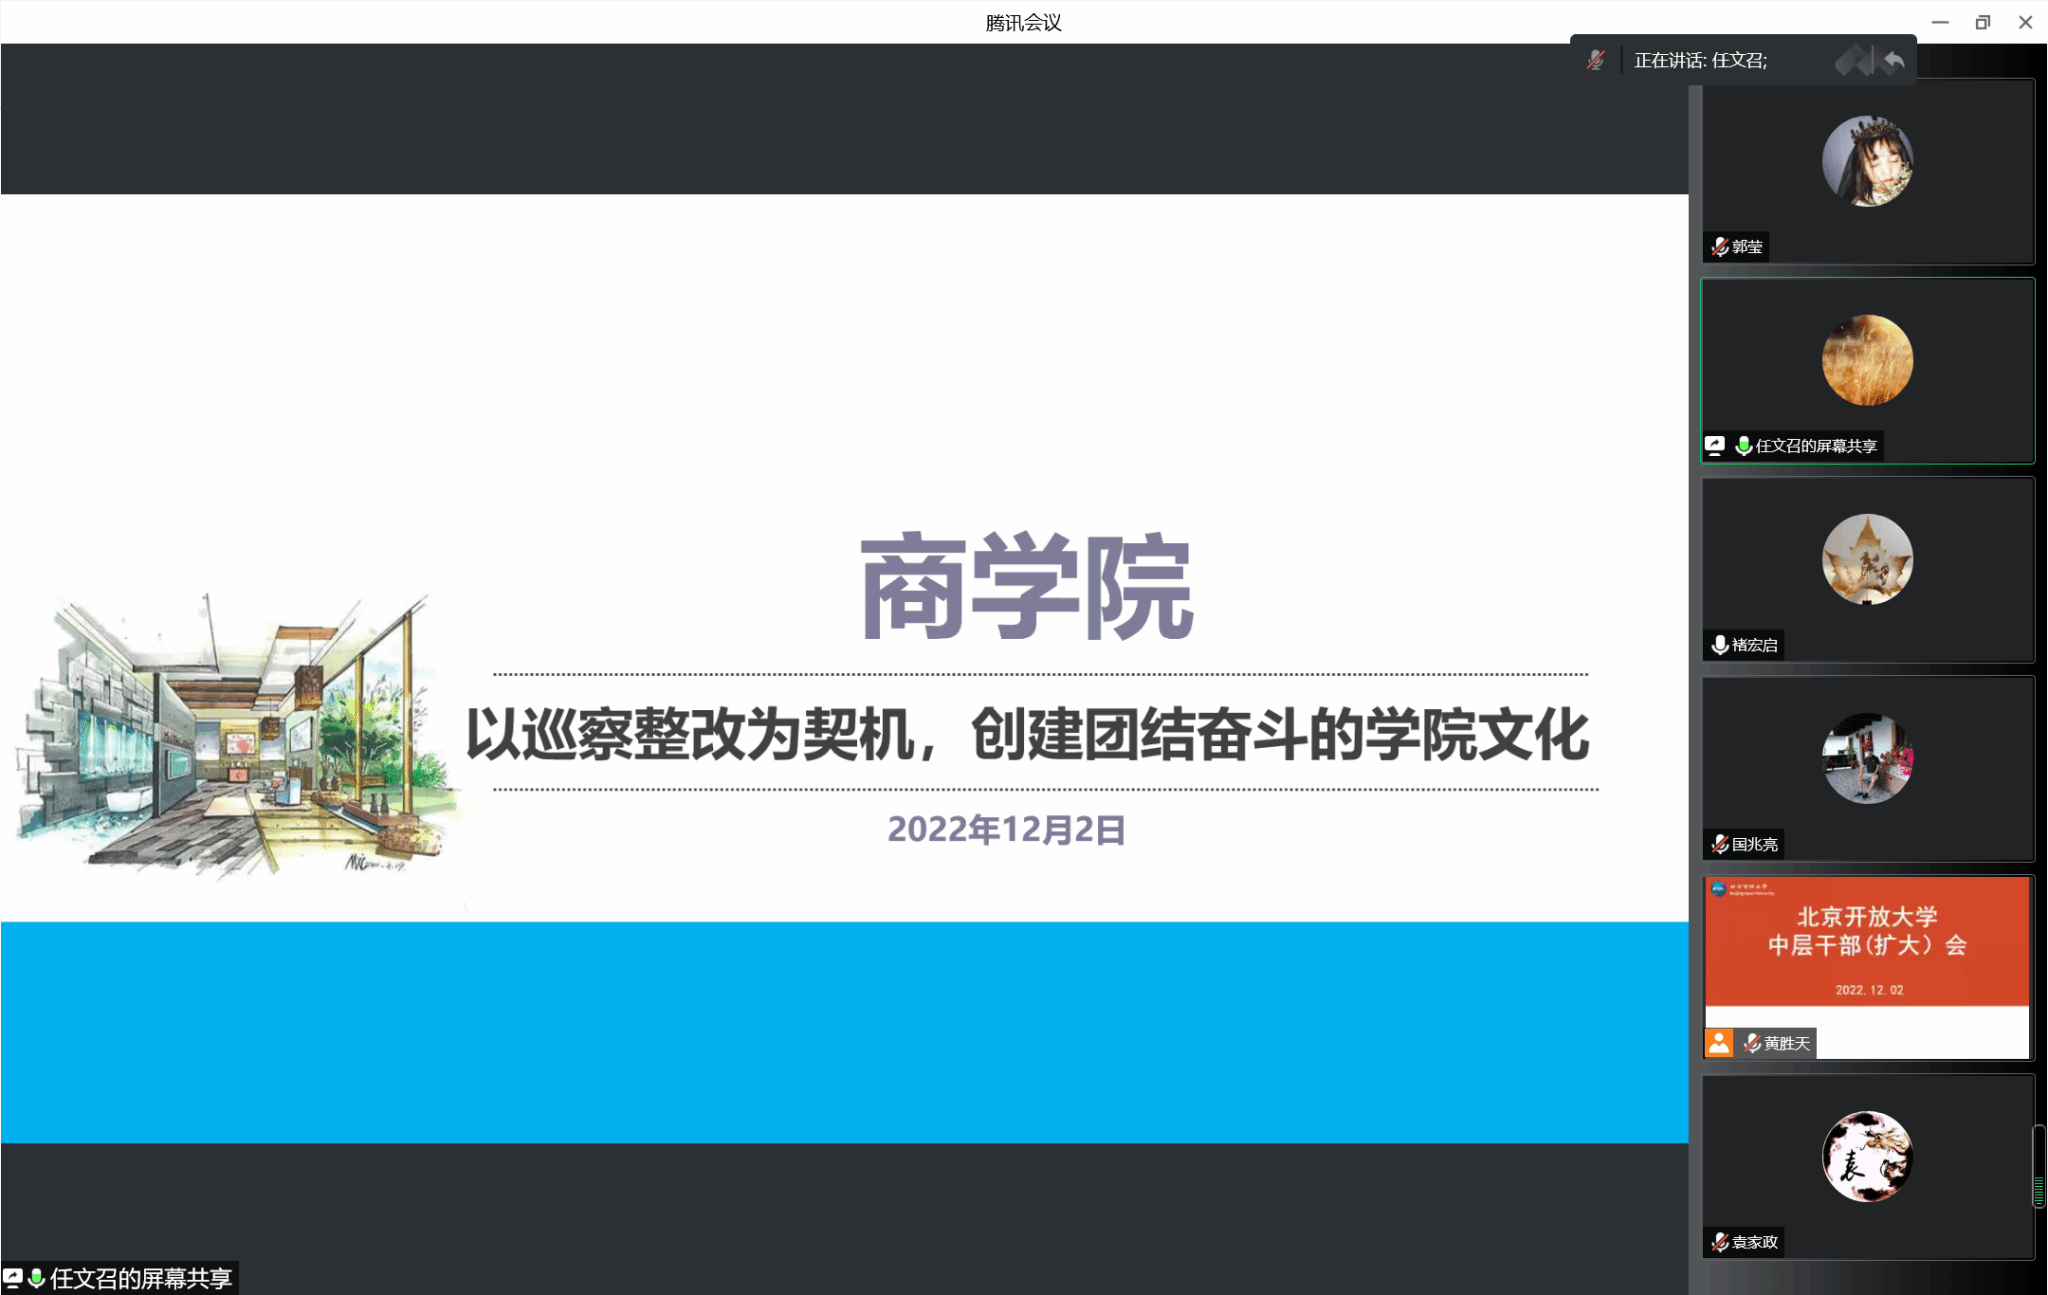This screenshot has height=1295, width=2048.
Task: Click the muted microphone icon in speaker bar
Action: pyautogui.click(x=1596, y=60)
